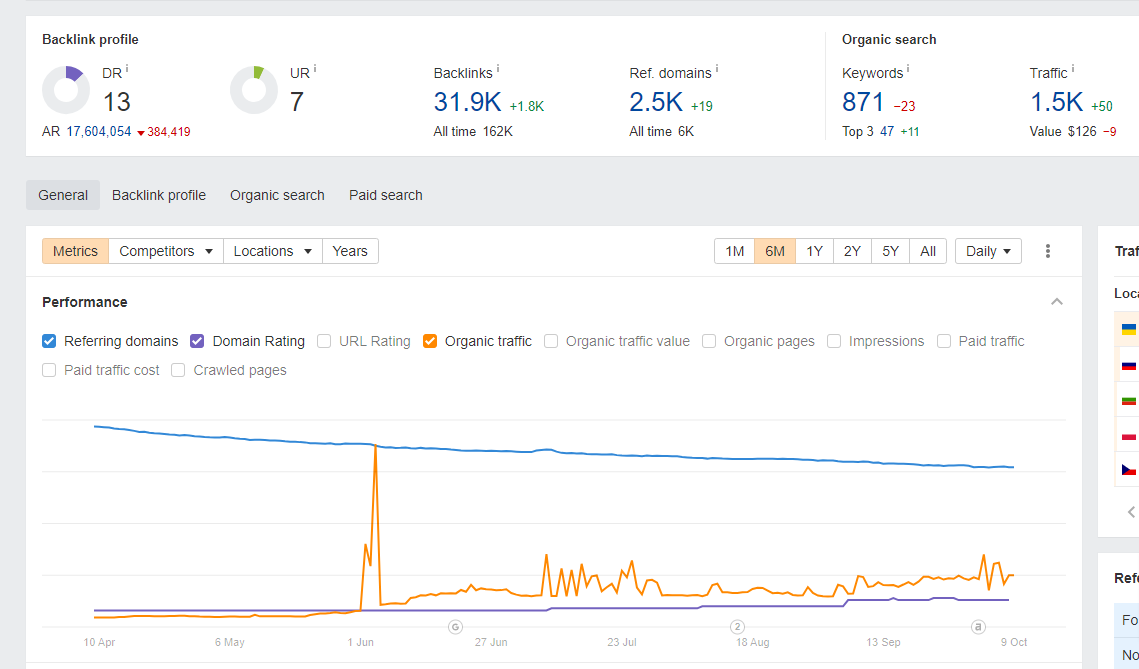The image size is (1139, 669).
Task: Open the Competitors dropdown
Action: tap(166, 251)
